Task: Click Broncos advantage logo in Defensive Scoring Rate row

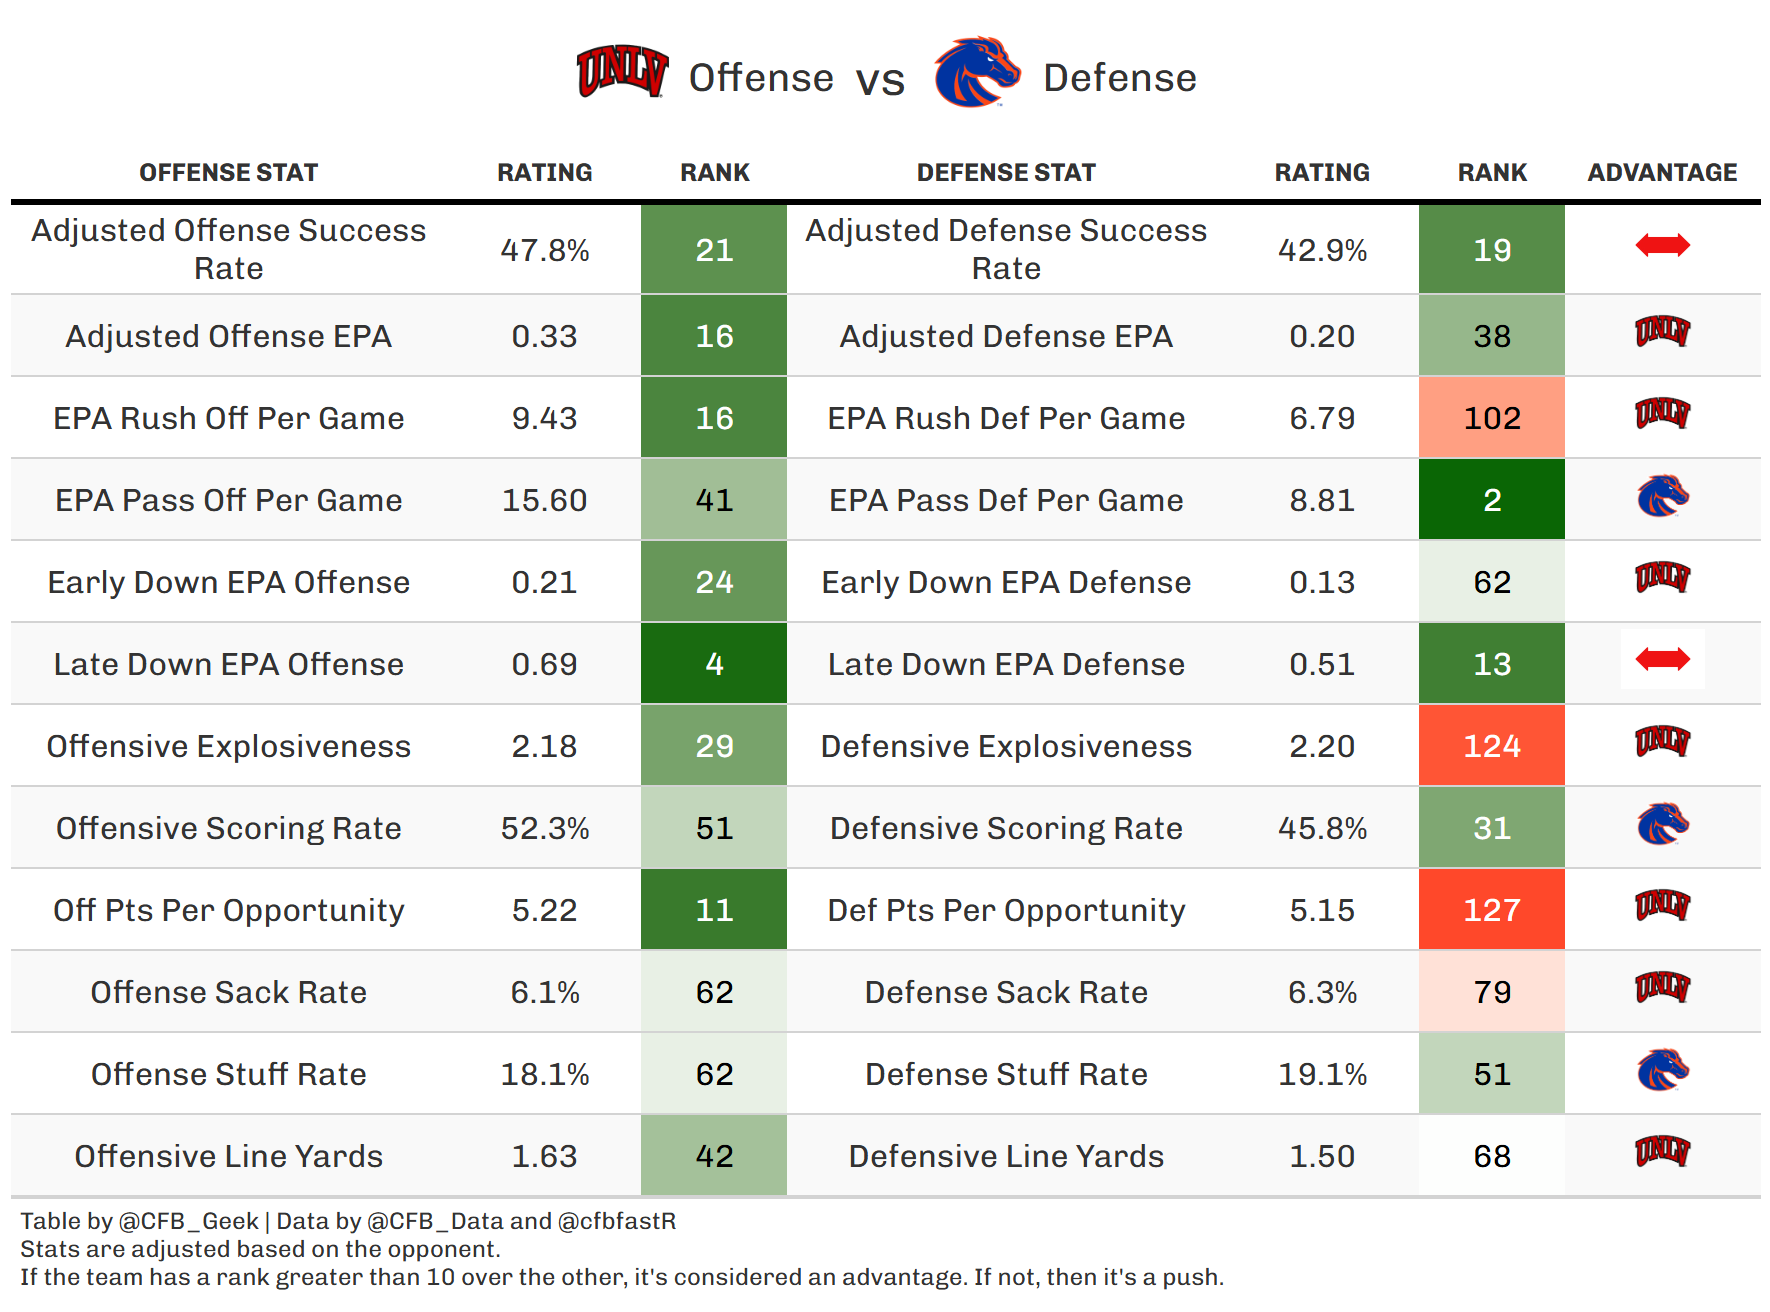Action: 1662,824
